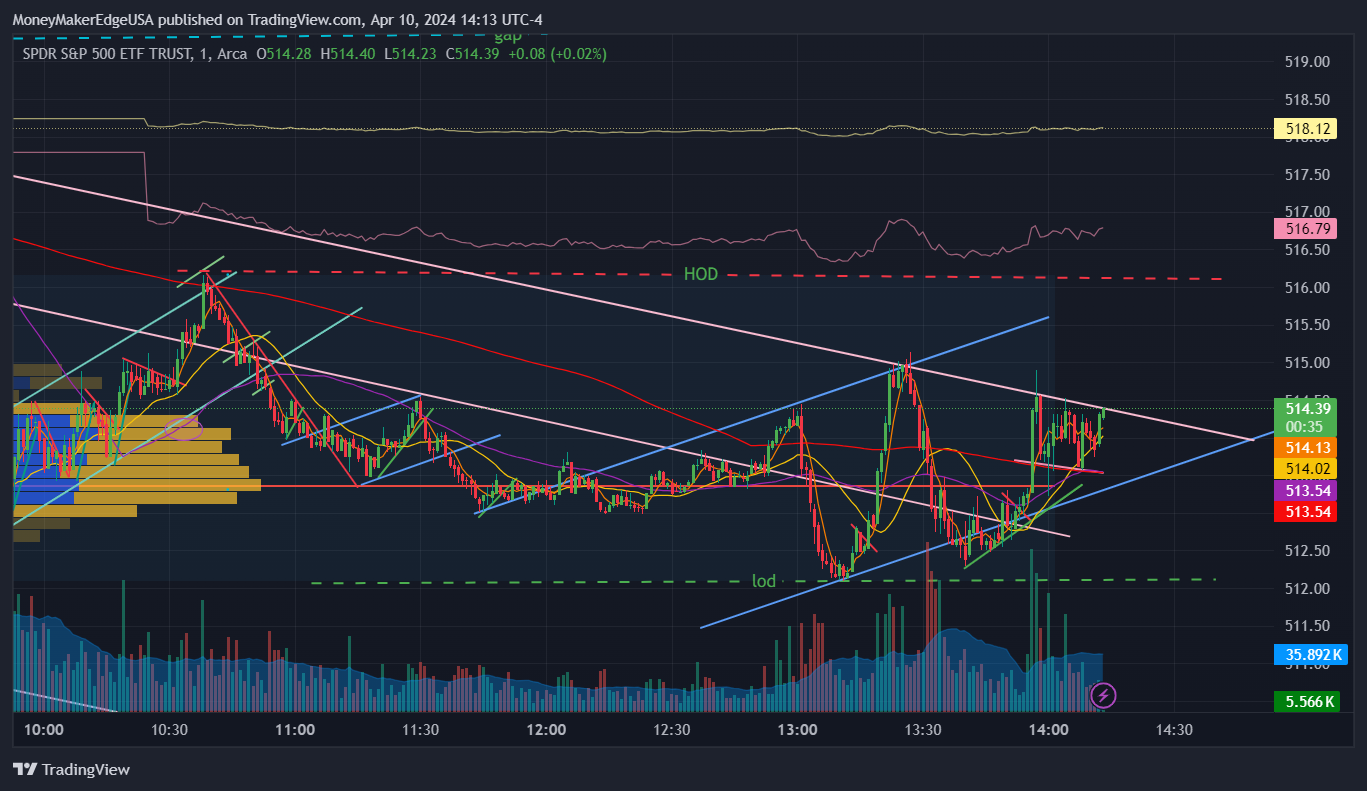
Task: Click the 516.00 price axis label
Action: [1307, 287]
